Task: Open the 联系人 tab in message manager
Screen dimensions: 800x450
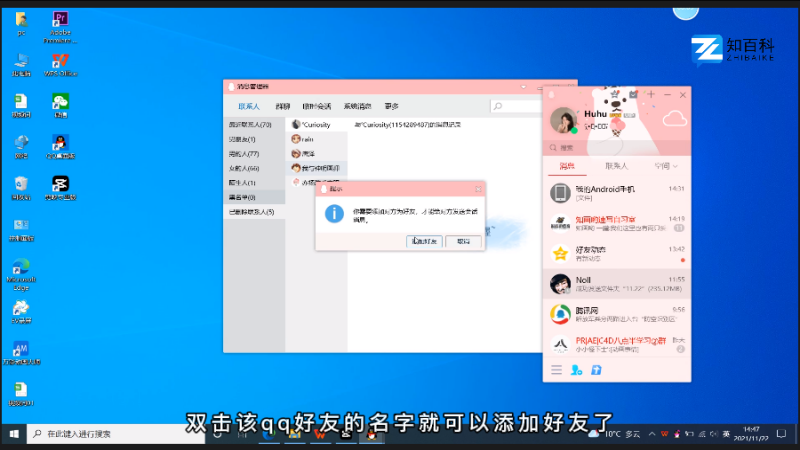Action: tap(249, 106)
